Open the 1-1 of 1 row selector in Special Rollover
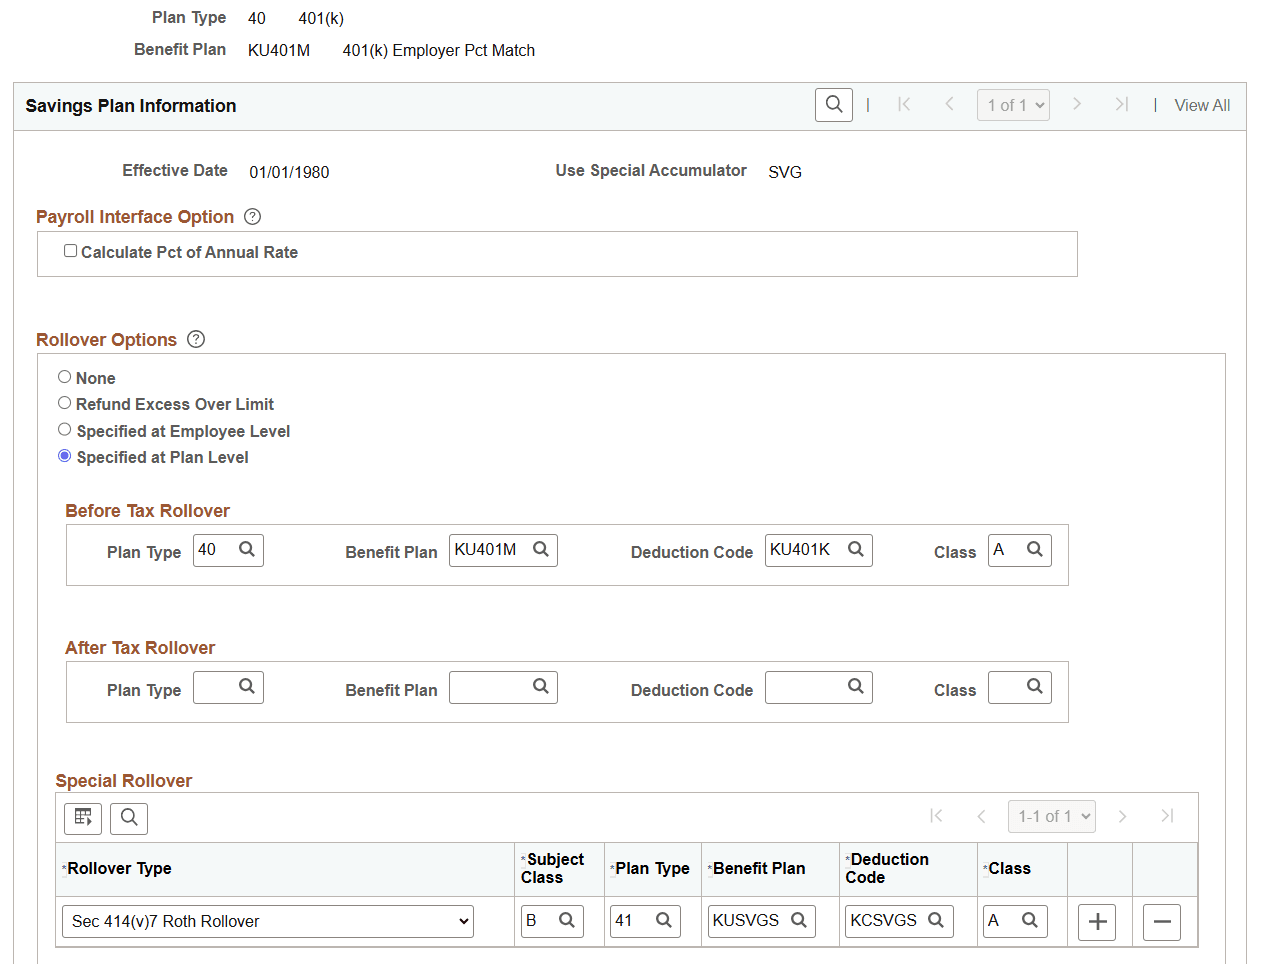 1051,816
